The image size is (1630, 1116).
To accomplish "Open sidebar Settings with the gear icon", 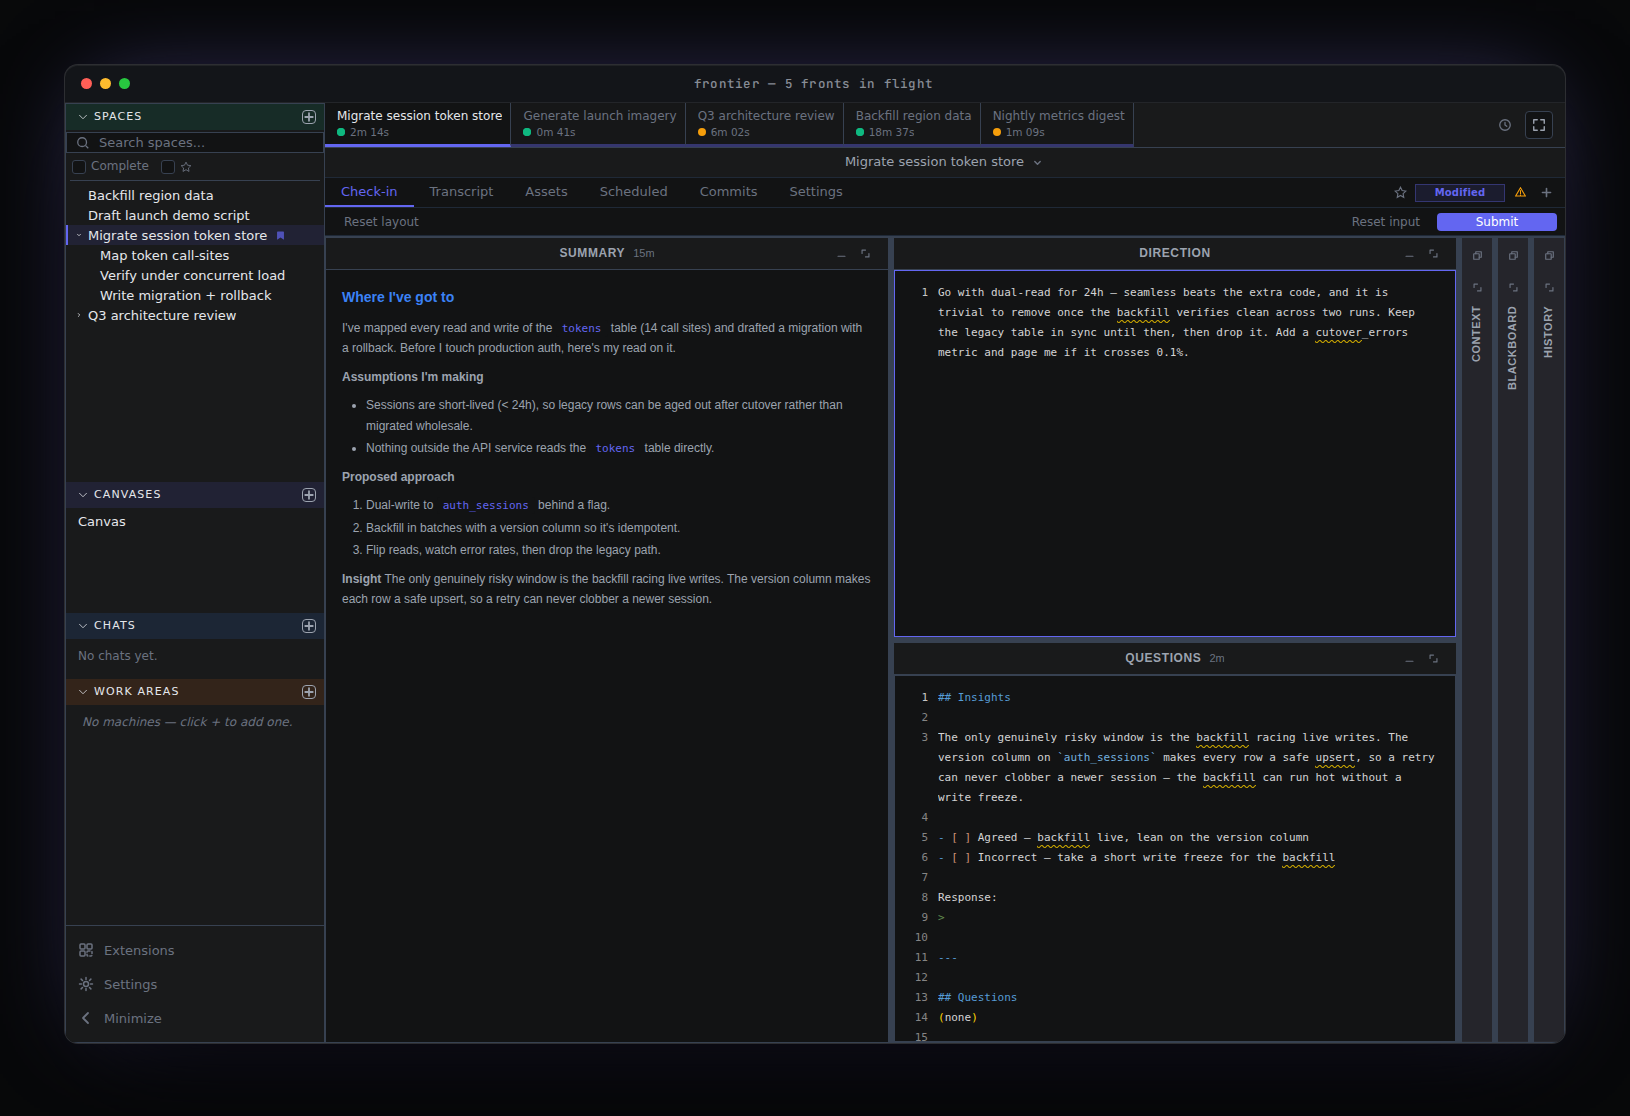I will (86, 984).
